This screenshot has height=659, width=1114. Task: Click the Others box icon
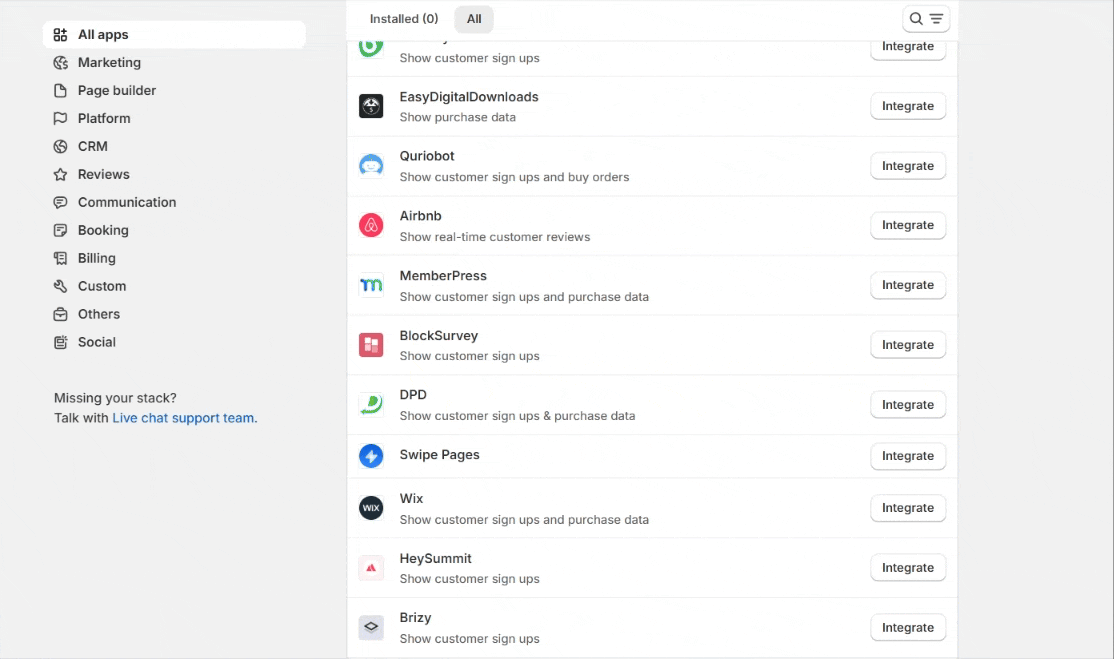tap(60, 314)
